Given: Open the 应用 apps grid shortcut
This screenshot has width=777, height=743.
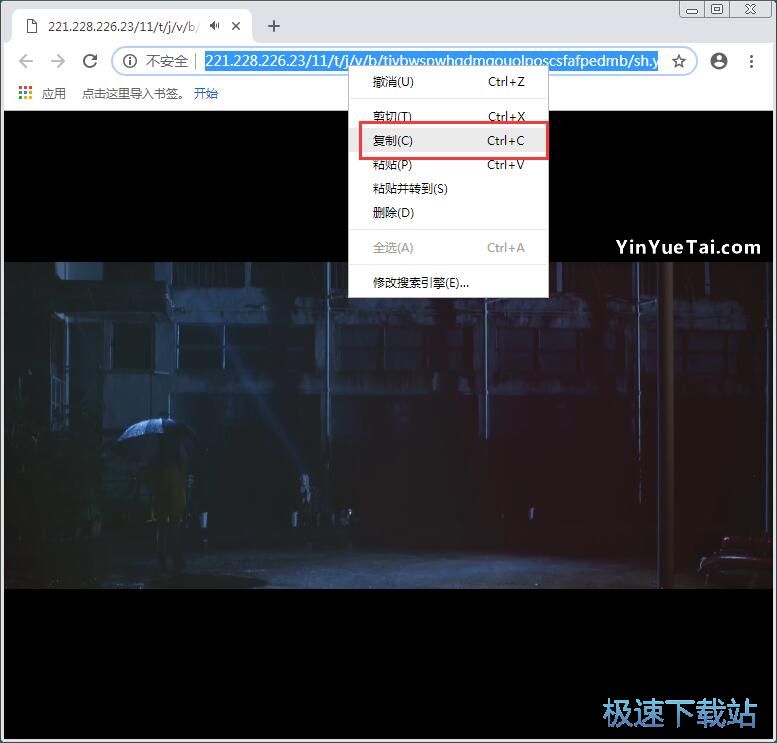Looking at the screenshot, I should (42, 93).
